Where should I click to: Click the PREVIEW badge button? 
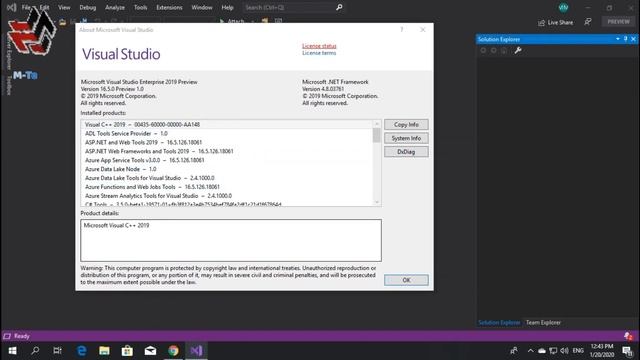[618, 22]
